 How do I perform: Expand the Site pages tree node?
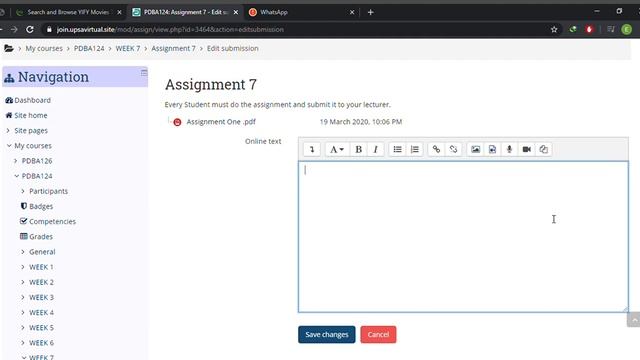point(8,130)
